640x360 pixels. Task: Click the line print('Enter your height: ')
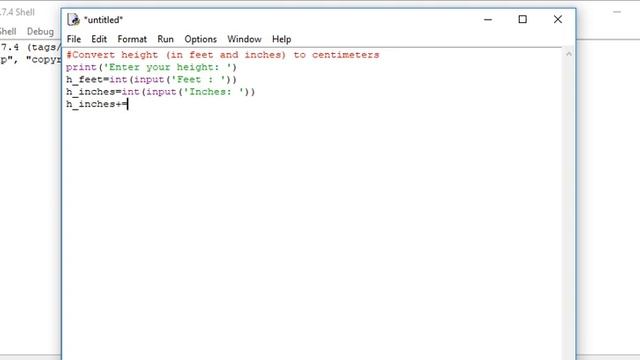(151, 67)
